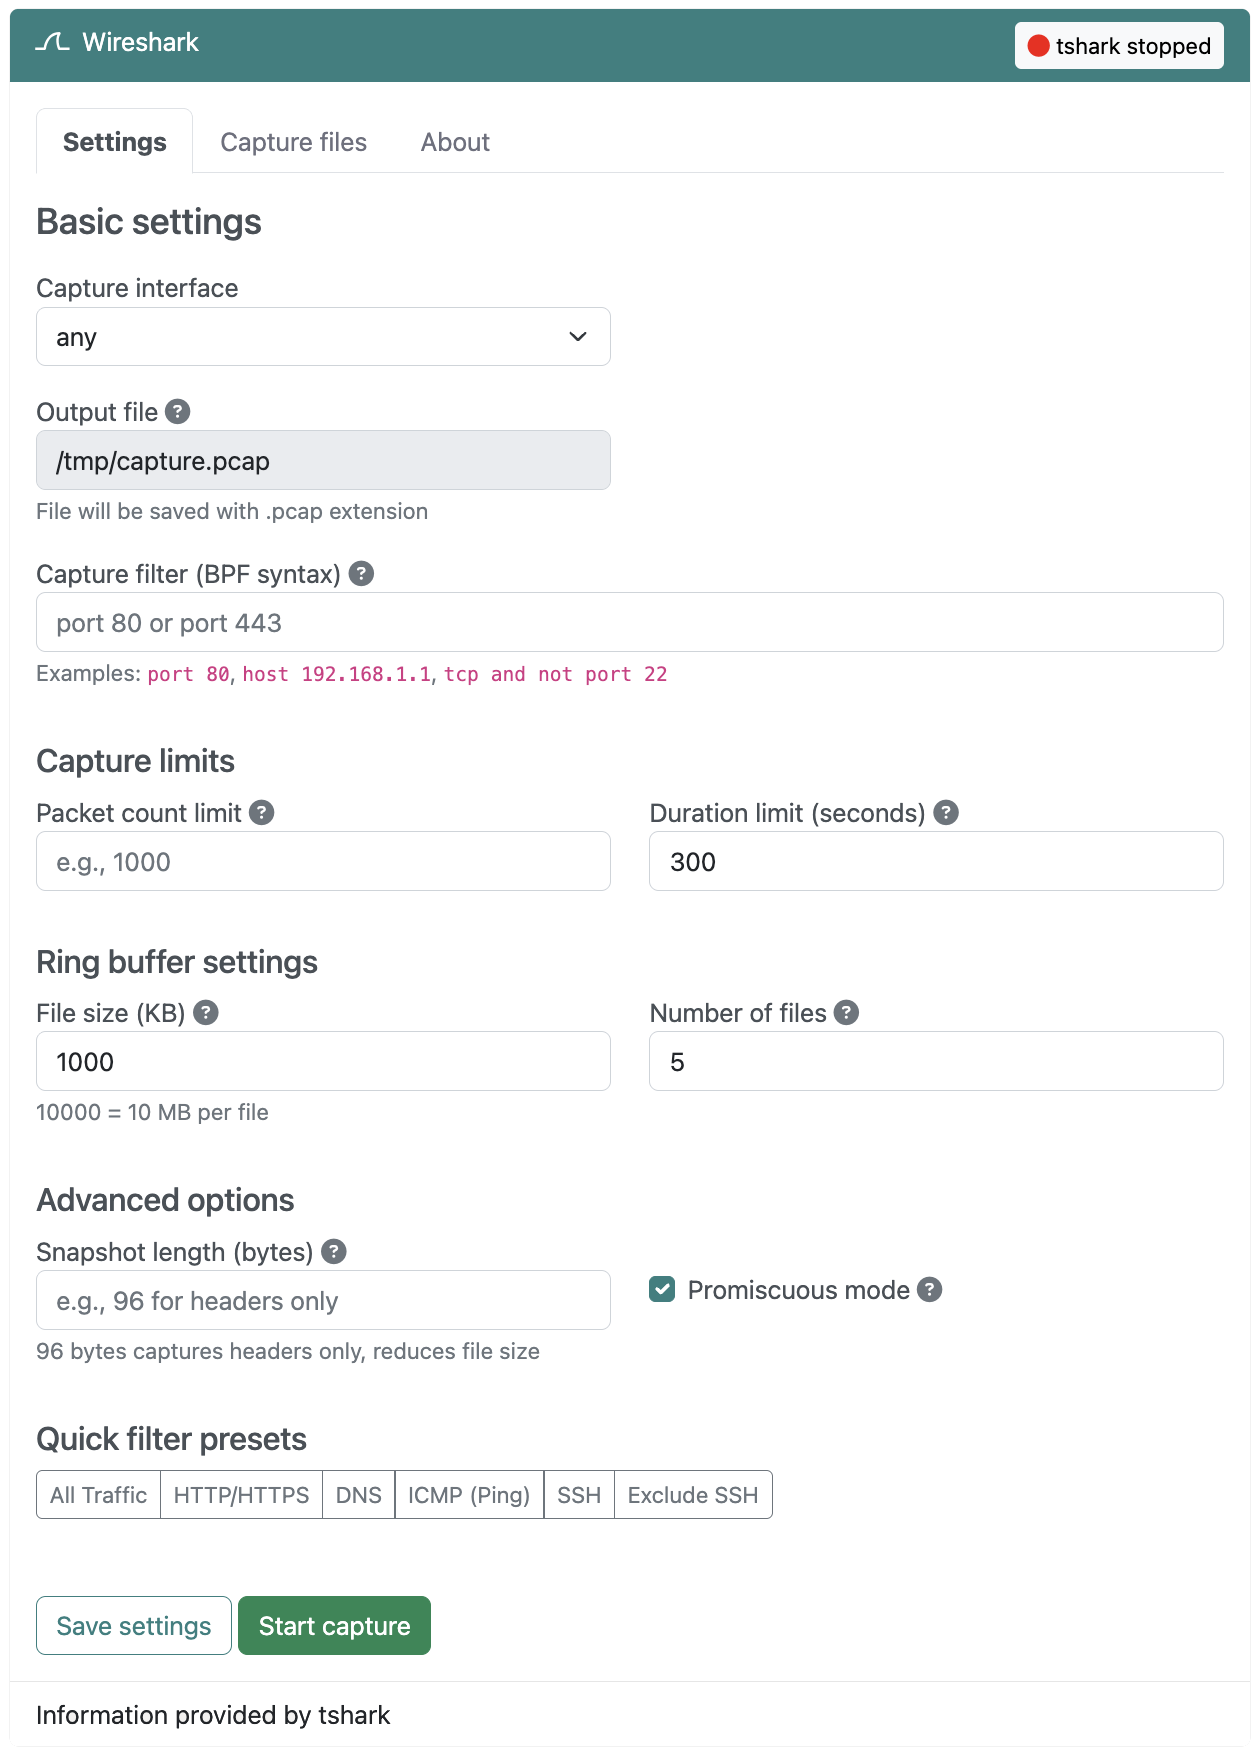Click the Output file help icon
Image resolution: width=1258 pixels, height=1752 pixels.
(x=178, y=412)
